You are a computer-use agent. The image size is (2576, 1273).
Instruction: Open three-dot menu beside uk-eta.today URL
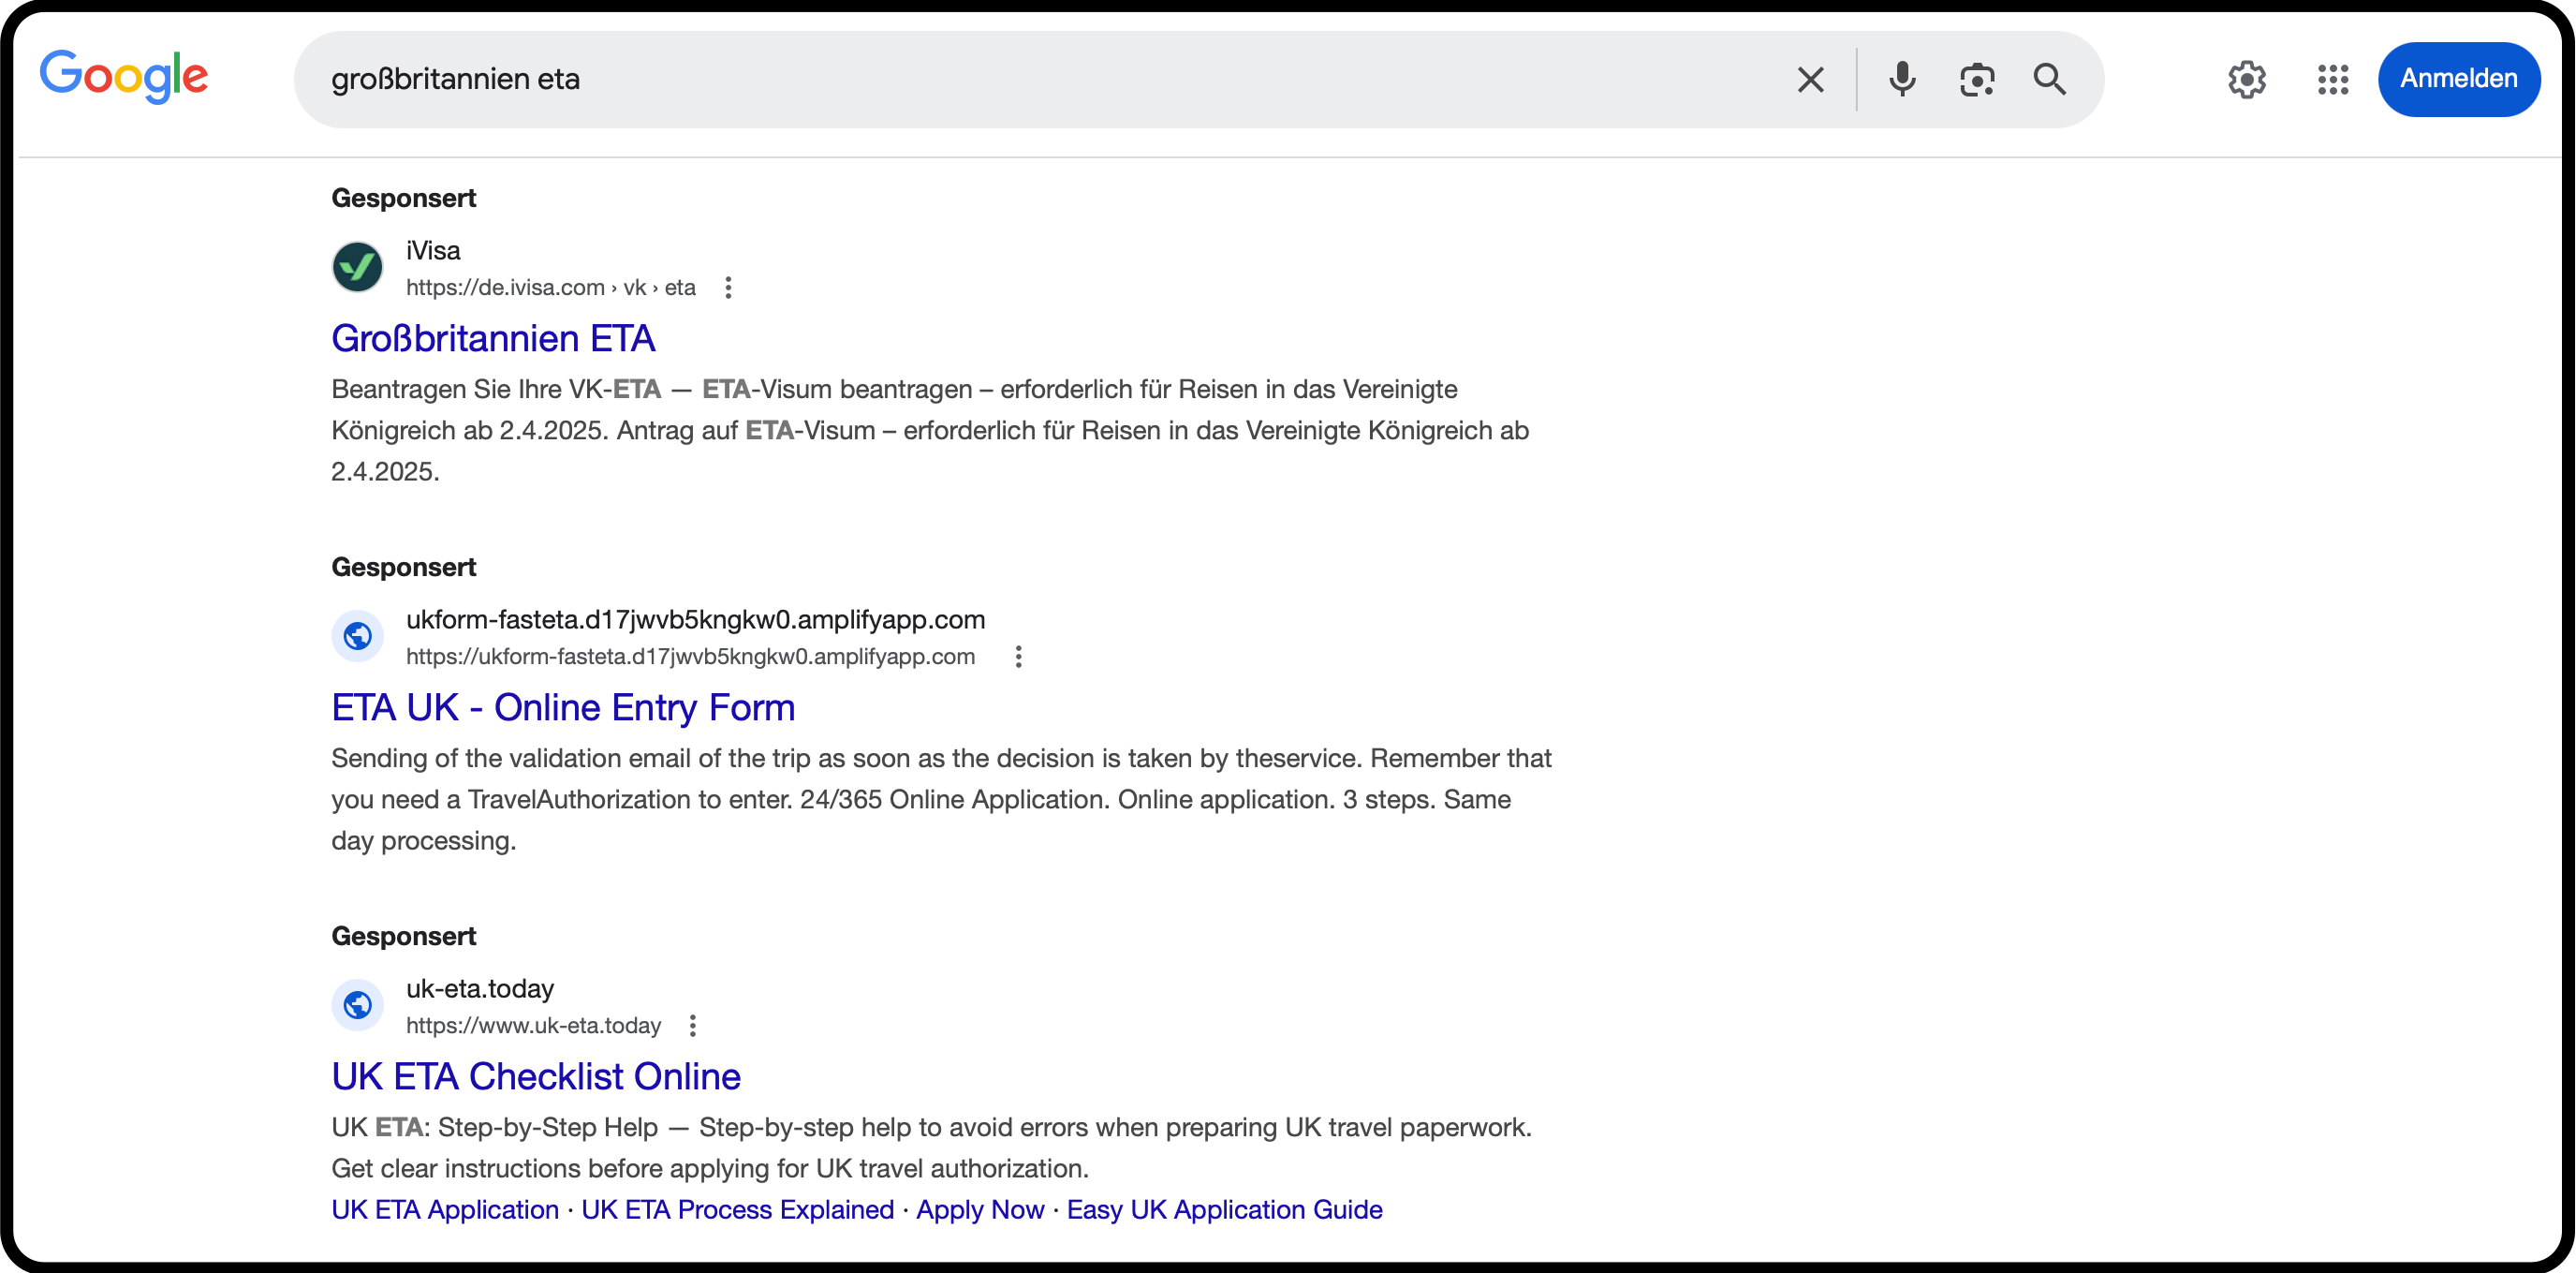(x=692, y=1026)
